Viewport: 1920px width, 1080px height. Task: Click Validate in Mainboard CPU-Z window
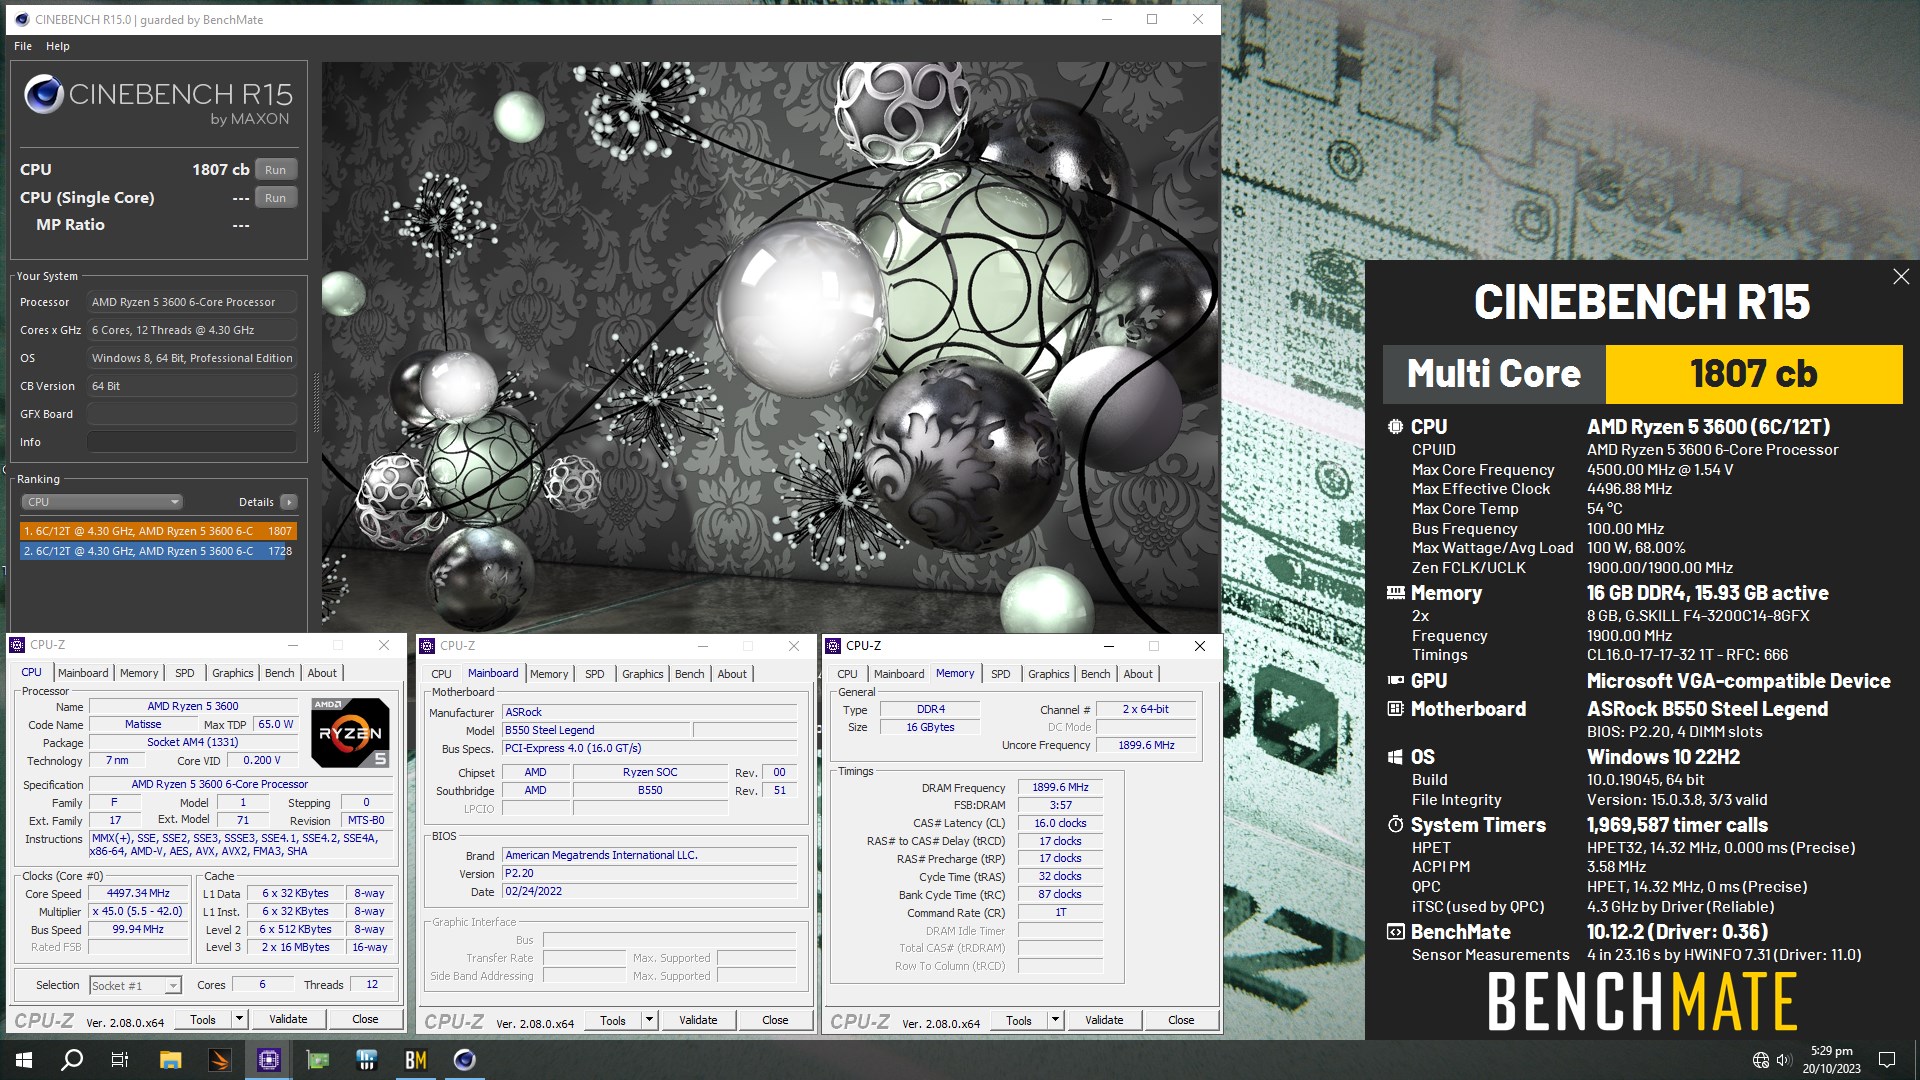698,1021
